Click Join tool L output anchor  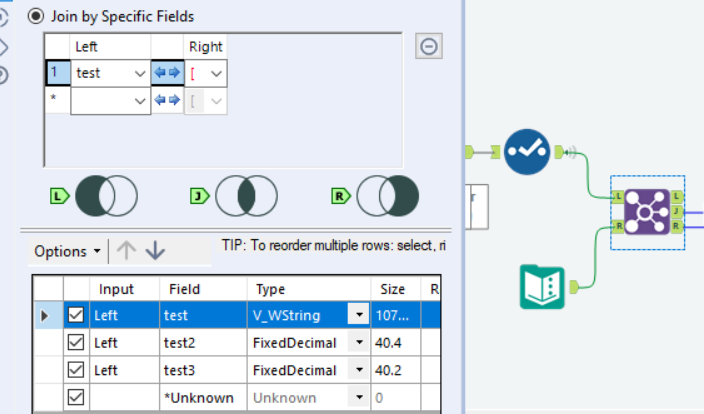pyautogui.click(x=677, y=196)
